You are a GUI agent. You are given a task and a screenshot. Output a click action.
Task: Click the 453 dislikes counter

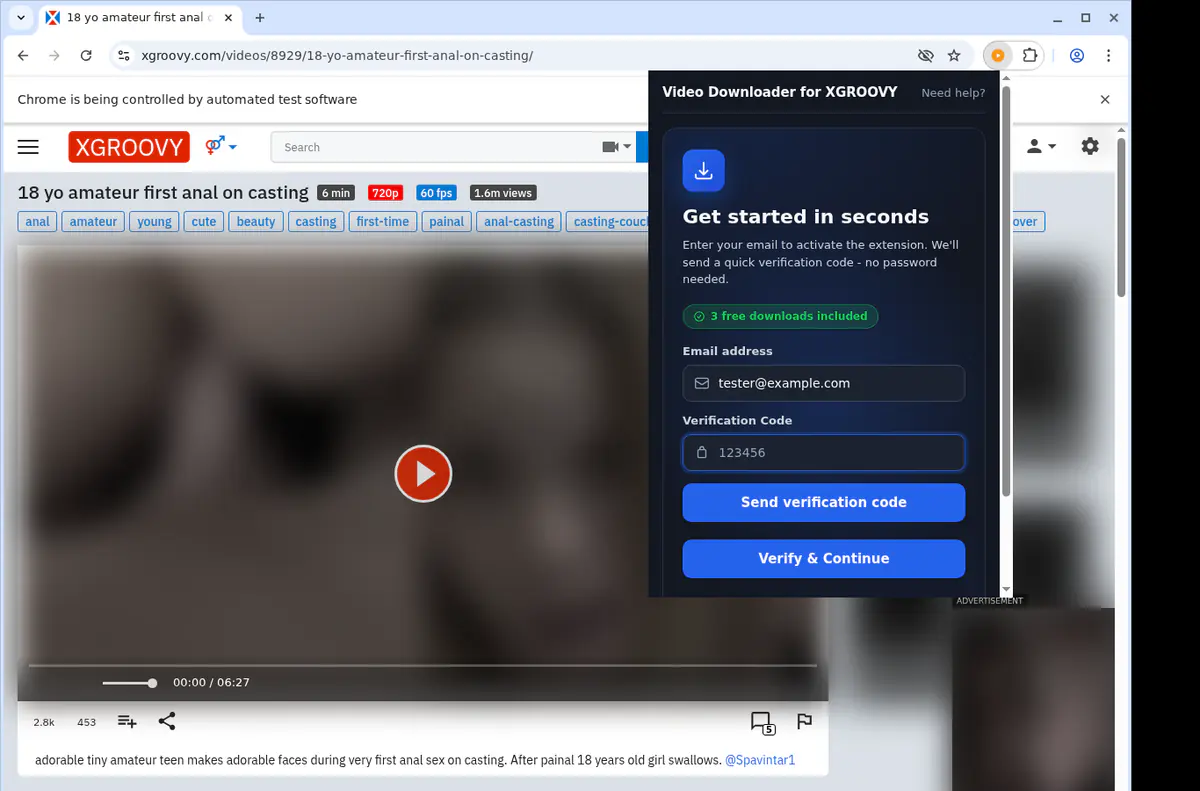[87, 722]
